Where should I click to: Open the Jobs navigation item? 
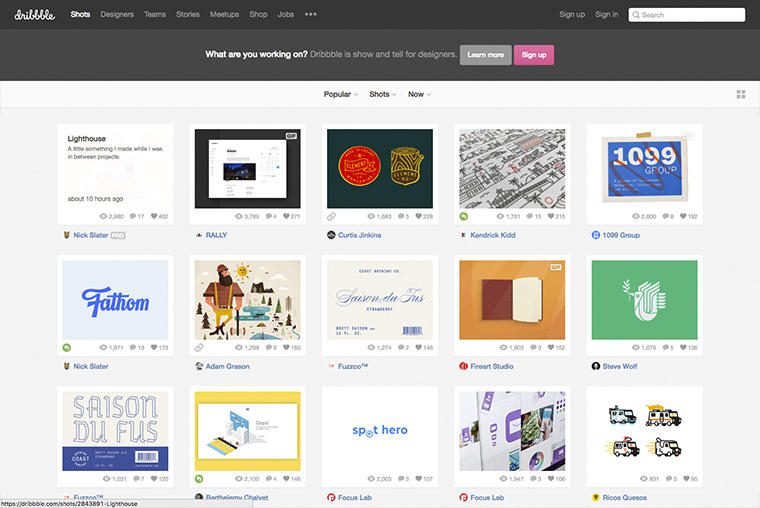(x=285, y=14)
